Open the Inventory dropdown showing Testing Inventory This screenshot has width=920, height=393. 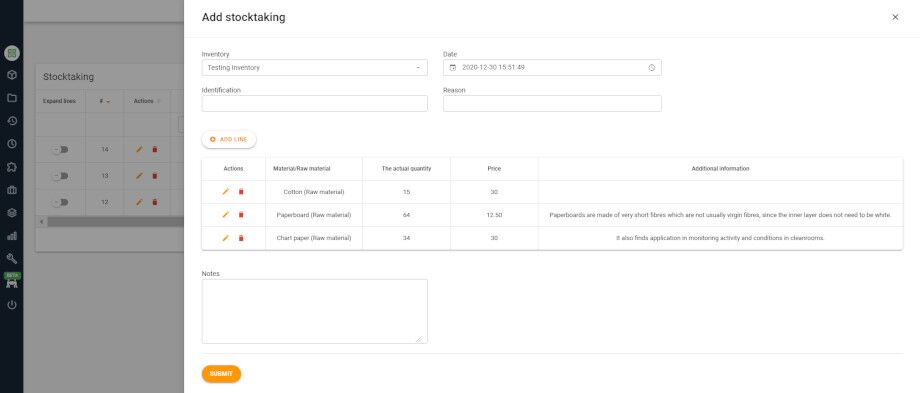[314, 67]
